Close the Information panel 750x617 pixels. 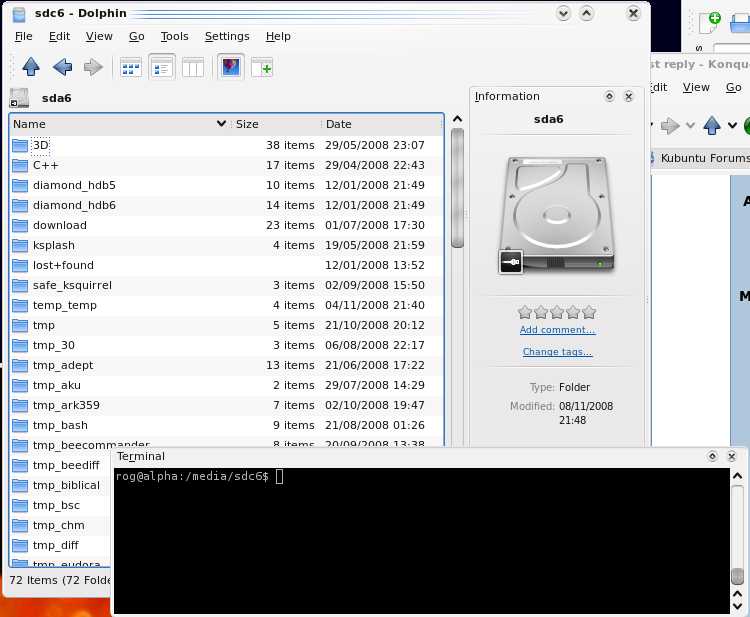628,97
